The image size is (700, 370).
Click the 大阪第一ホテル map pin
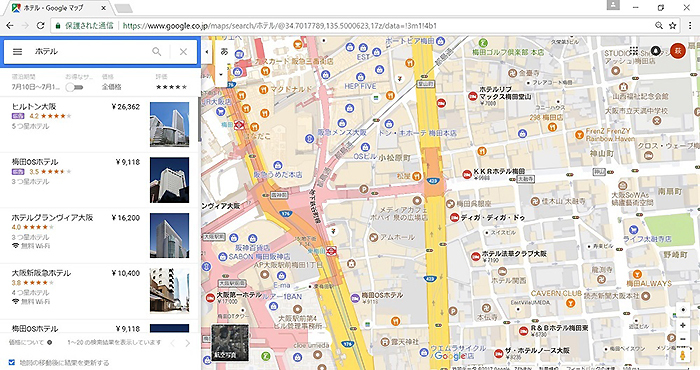(210, 298)
